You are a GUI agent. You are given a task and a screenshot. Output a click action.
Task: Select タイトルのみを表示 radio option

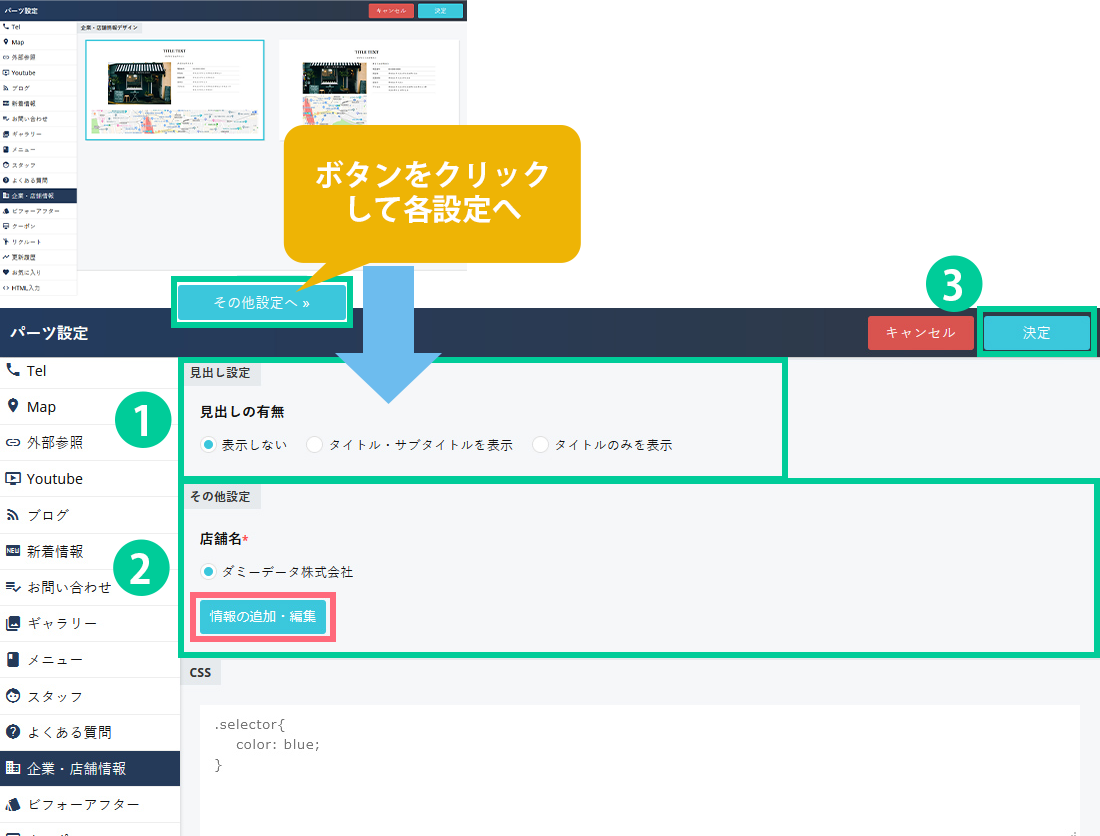[541, 445]
